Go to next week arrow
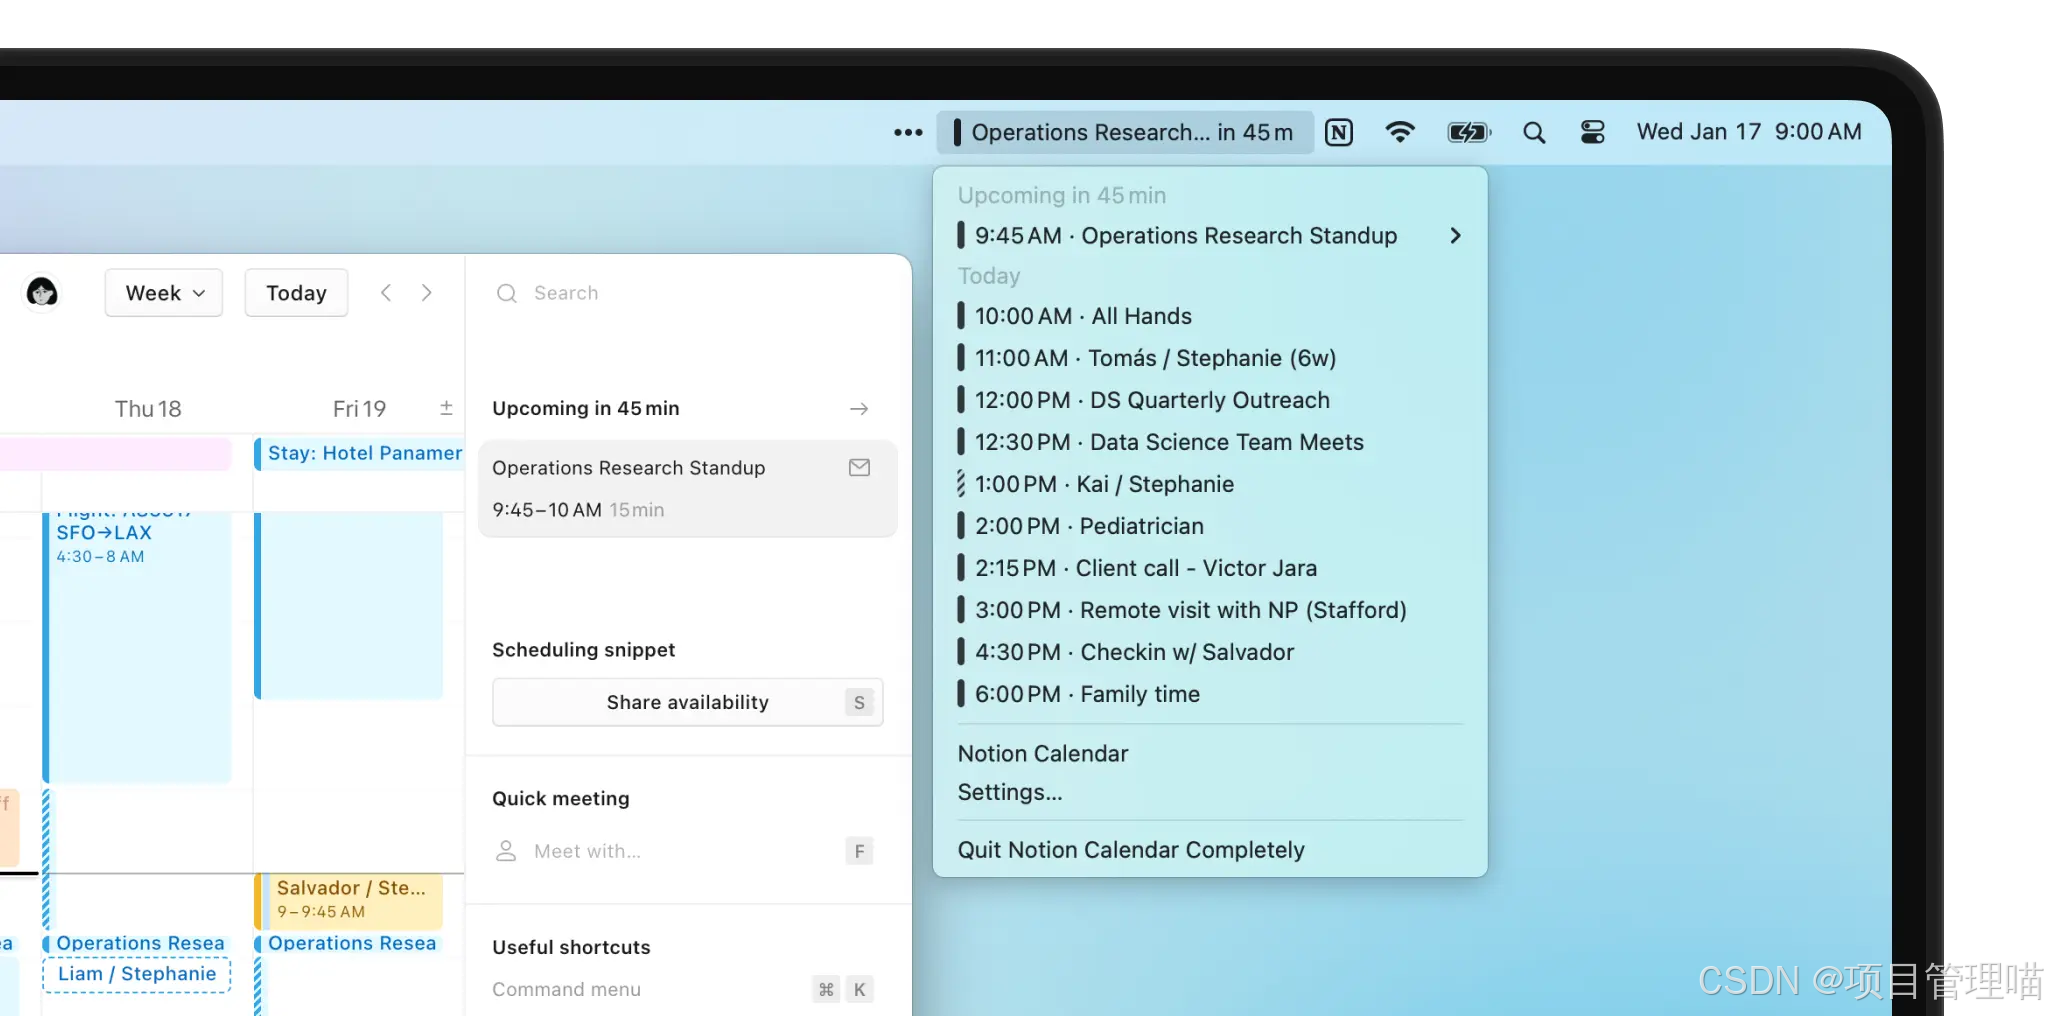 coord(427,292)
